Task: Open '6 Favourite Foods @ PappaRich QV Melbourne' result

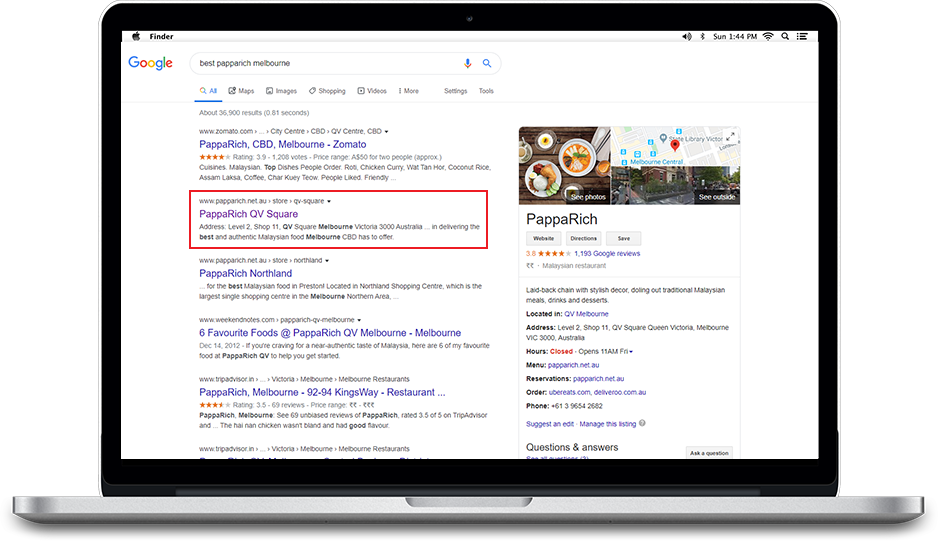Action: [x=330, y=333]
